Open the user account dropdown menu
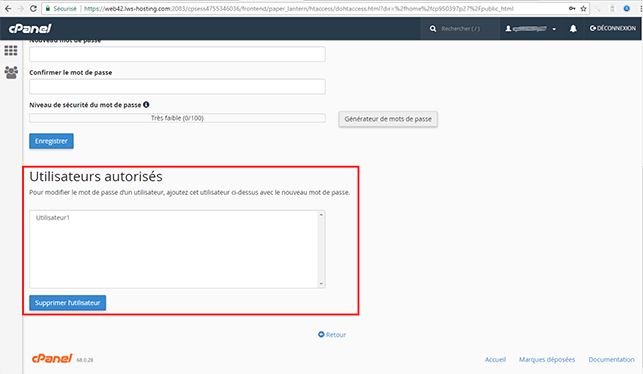The image size is (643, 374). (531, 29)
